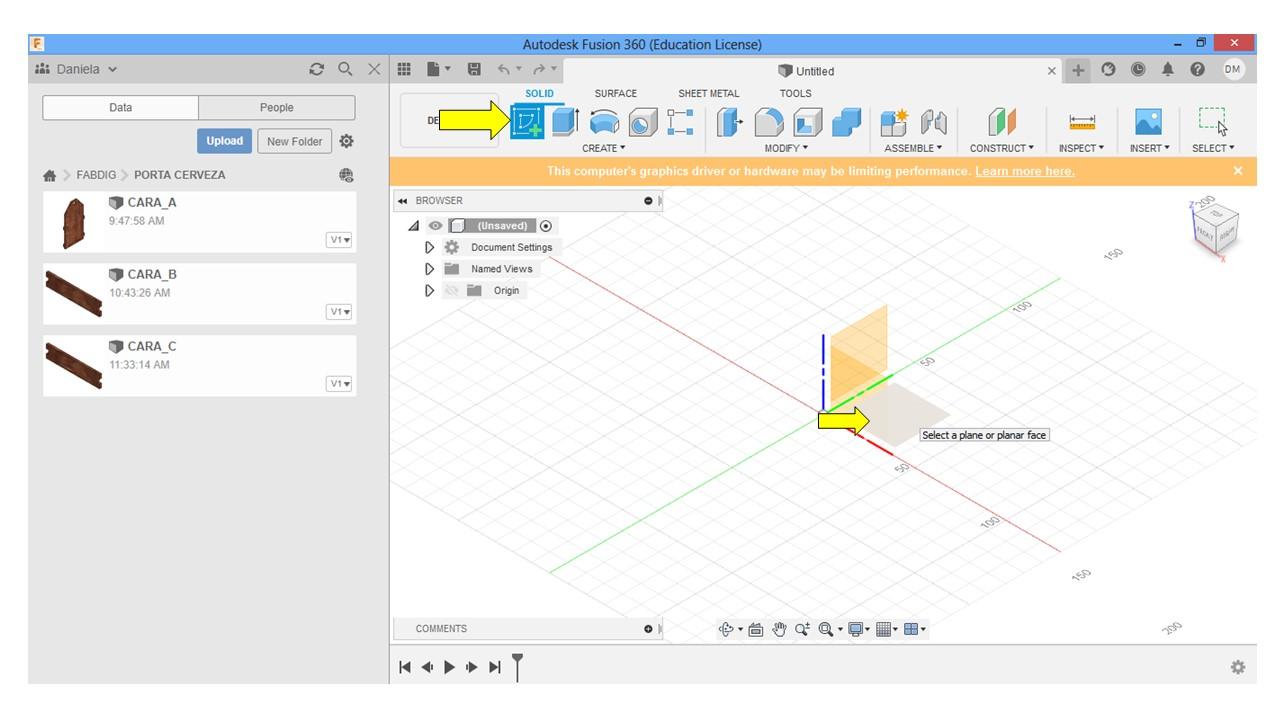Click the Insert image icon
This screenshot has height=720, width=1280.
pos(1148,122)
